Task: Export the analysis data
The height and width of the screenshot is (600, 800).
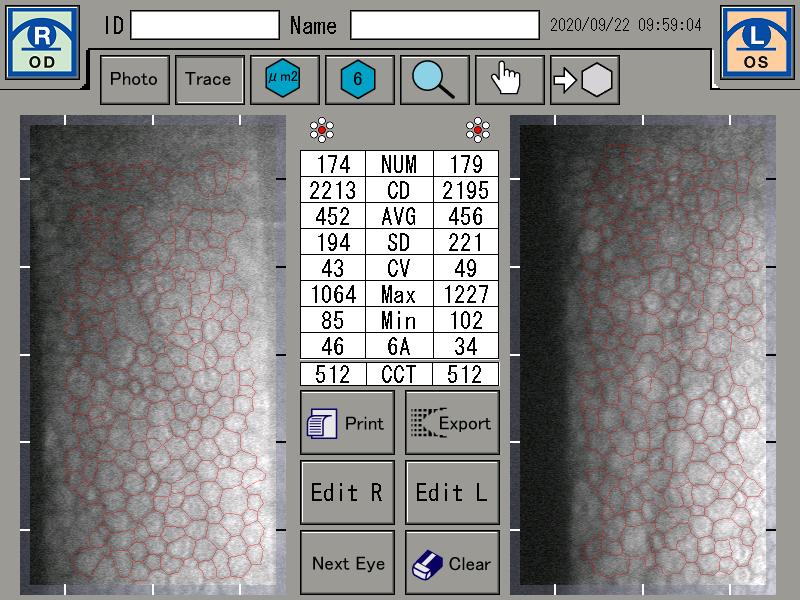Action: [x=452, y=422]
